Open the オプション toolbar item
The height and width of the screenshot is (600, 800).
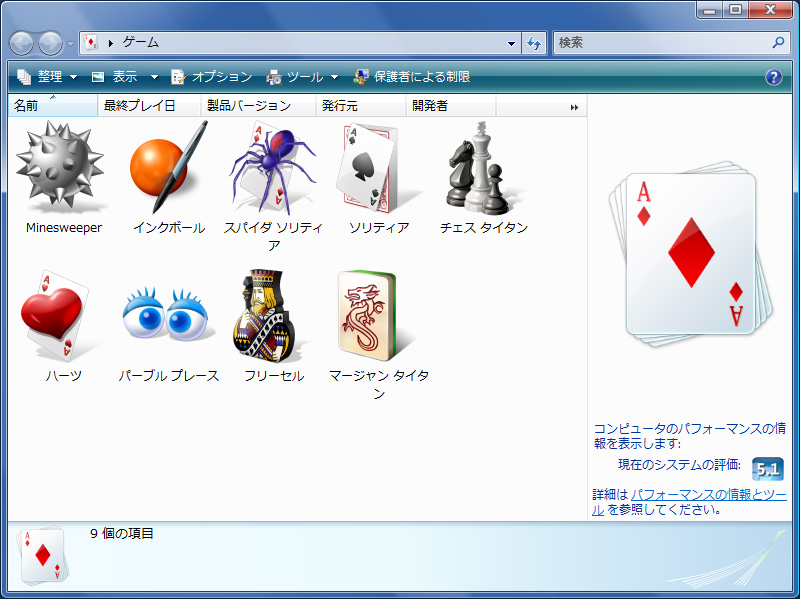pyautogui.click(x=211, y=77)
